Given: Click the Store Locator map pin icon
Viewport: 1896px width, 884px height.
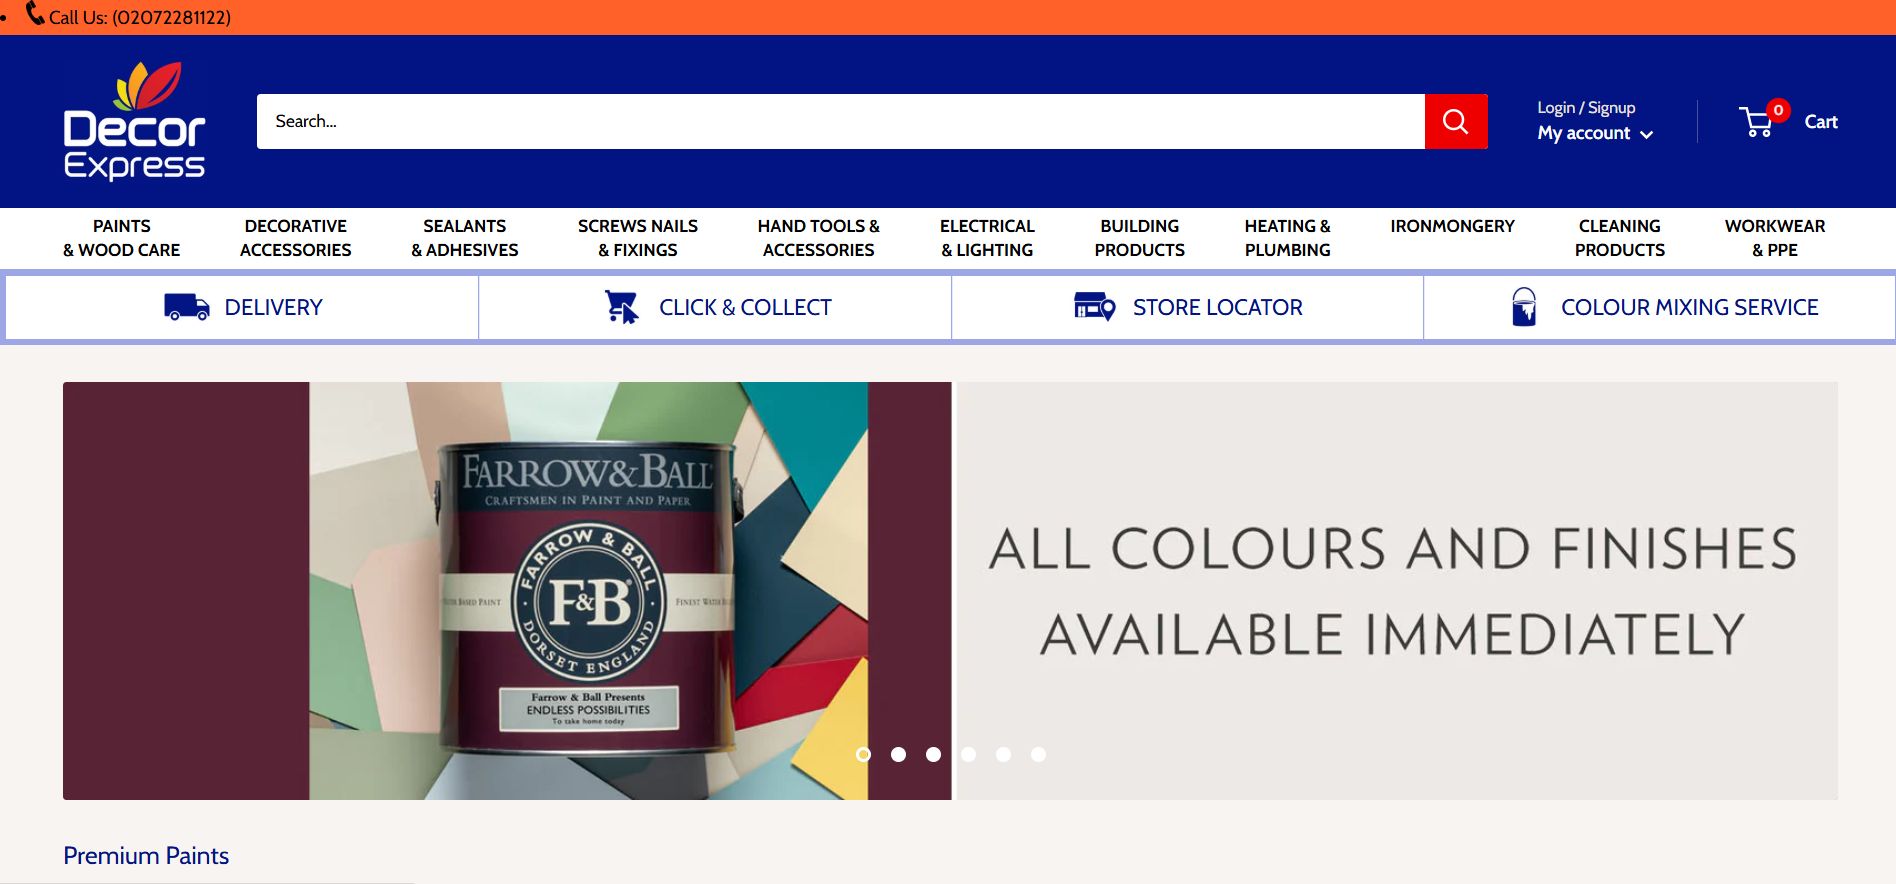Looking at the screenshot, I should pos(1094,306).
